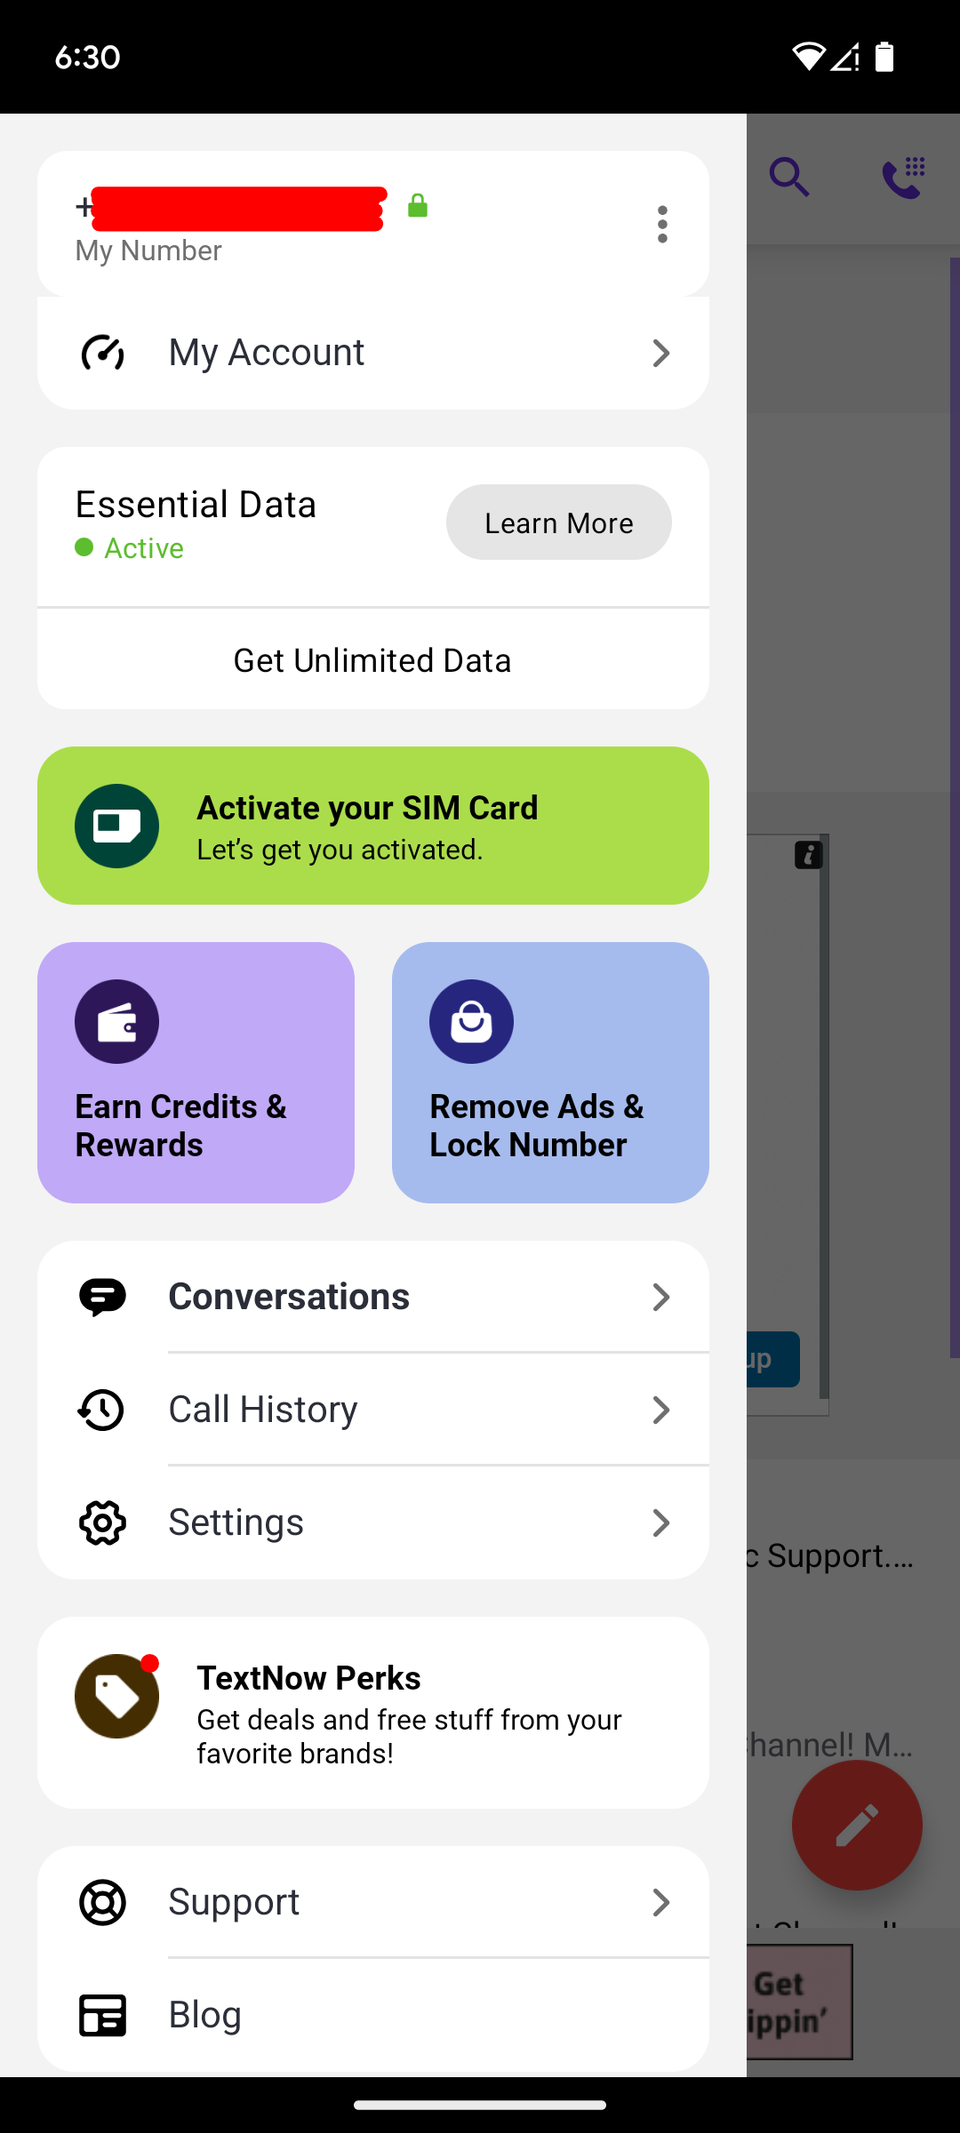Expand the My Account chevron
The image size is (960, 2133).
point(661,353)
